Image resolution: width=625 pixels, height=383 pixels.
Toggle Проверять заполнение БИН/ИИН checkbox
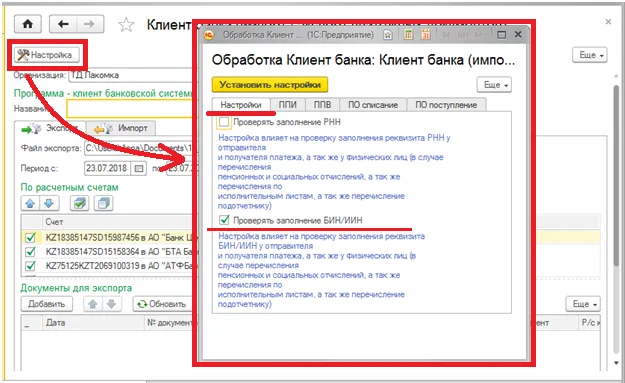click(x=224, y=220)
